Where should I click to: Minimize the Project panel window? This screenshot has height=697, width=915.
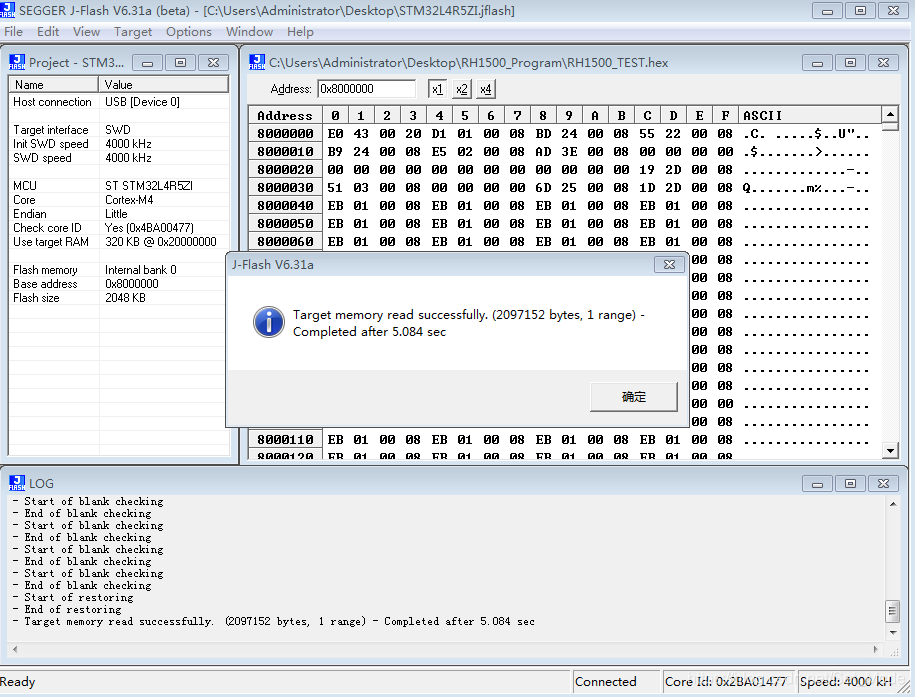point(148,62)
